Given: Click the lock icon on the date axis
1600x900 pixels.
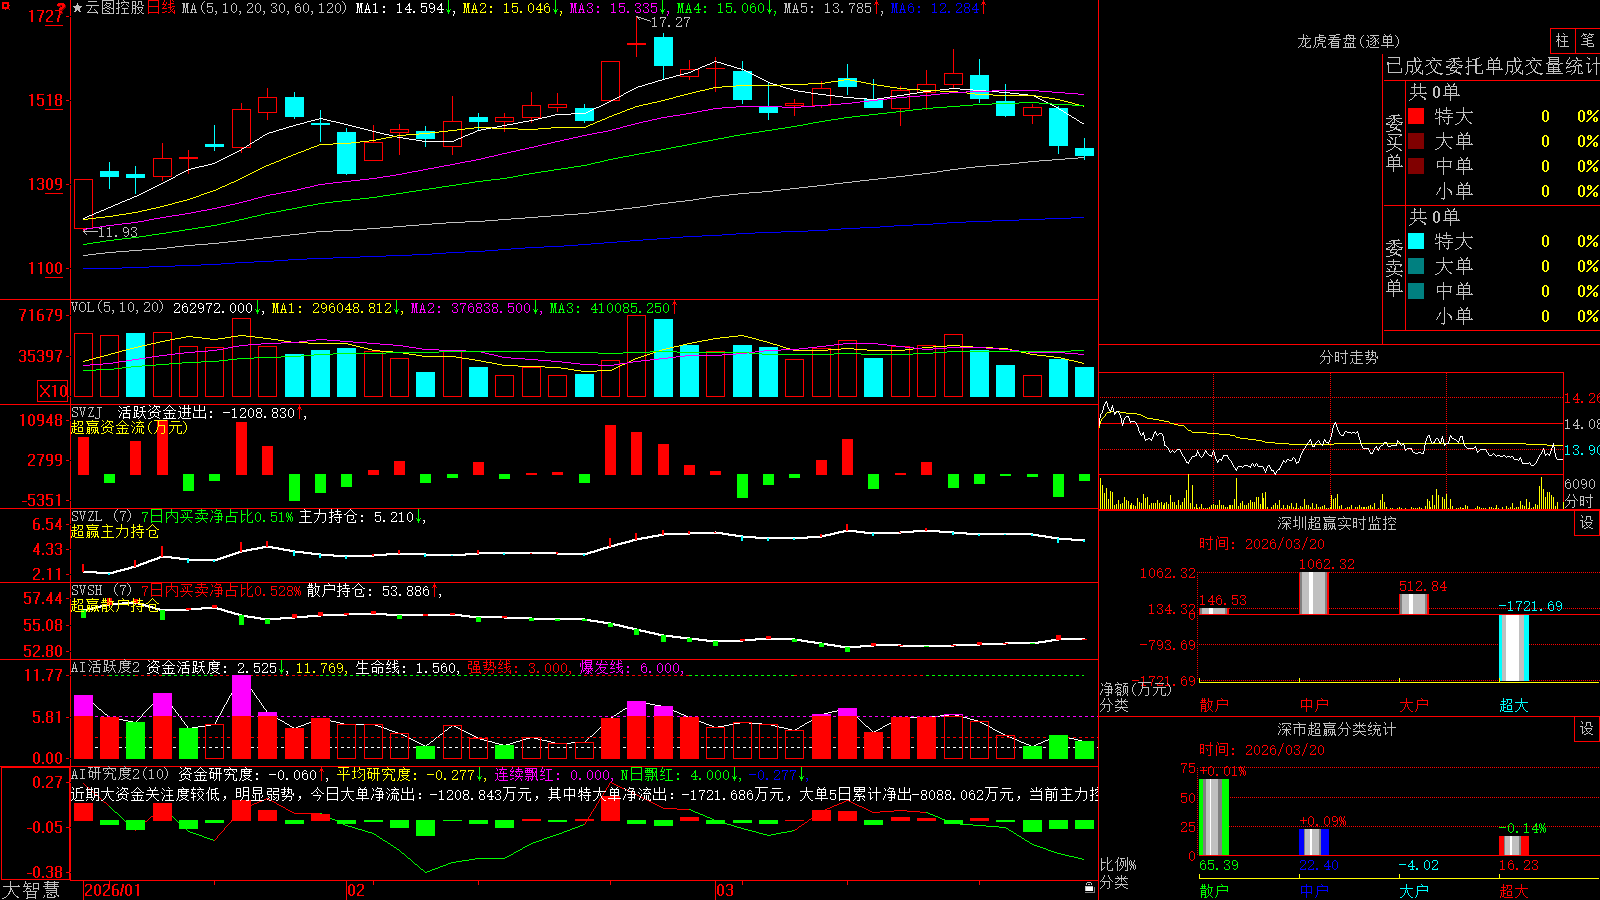Looking at the screenshot, I should [1089, 888].
